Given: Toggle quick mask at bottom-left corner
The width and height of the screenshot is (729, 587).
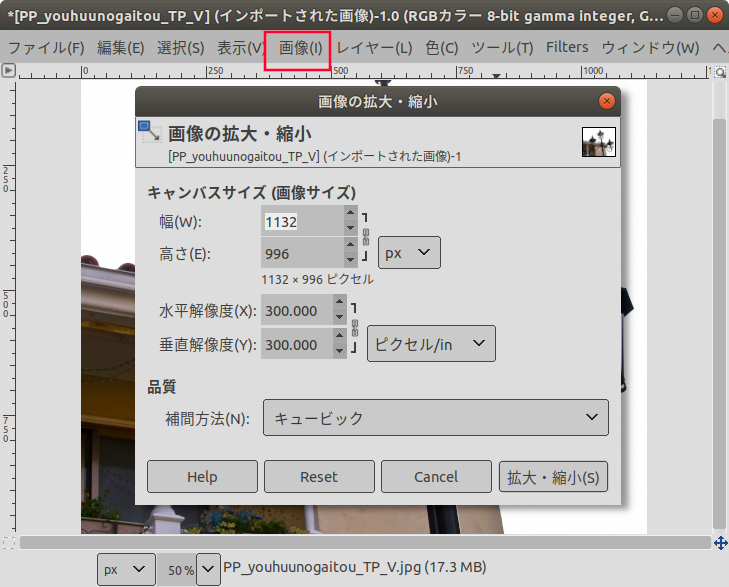Looking at the screenshot, I should 9,543.
